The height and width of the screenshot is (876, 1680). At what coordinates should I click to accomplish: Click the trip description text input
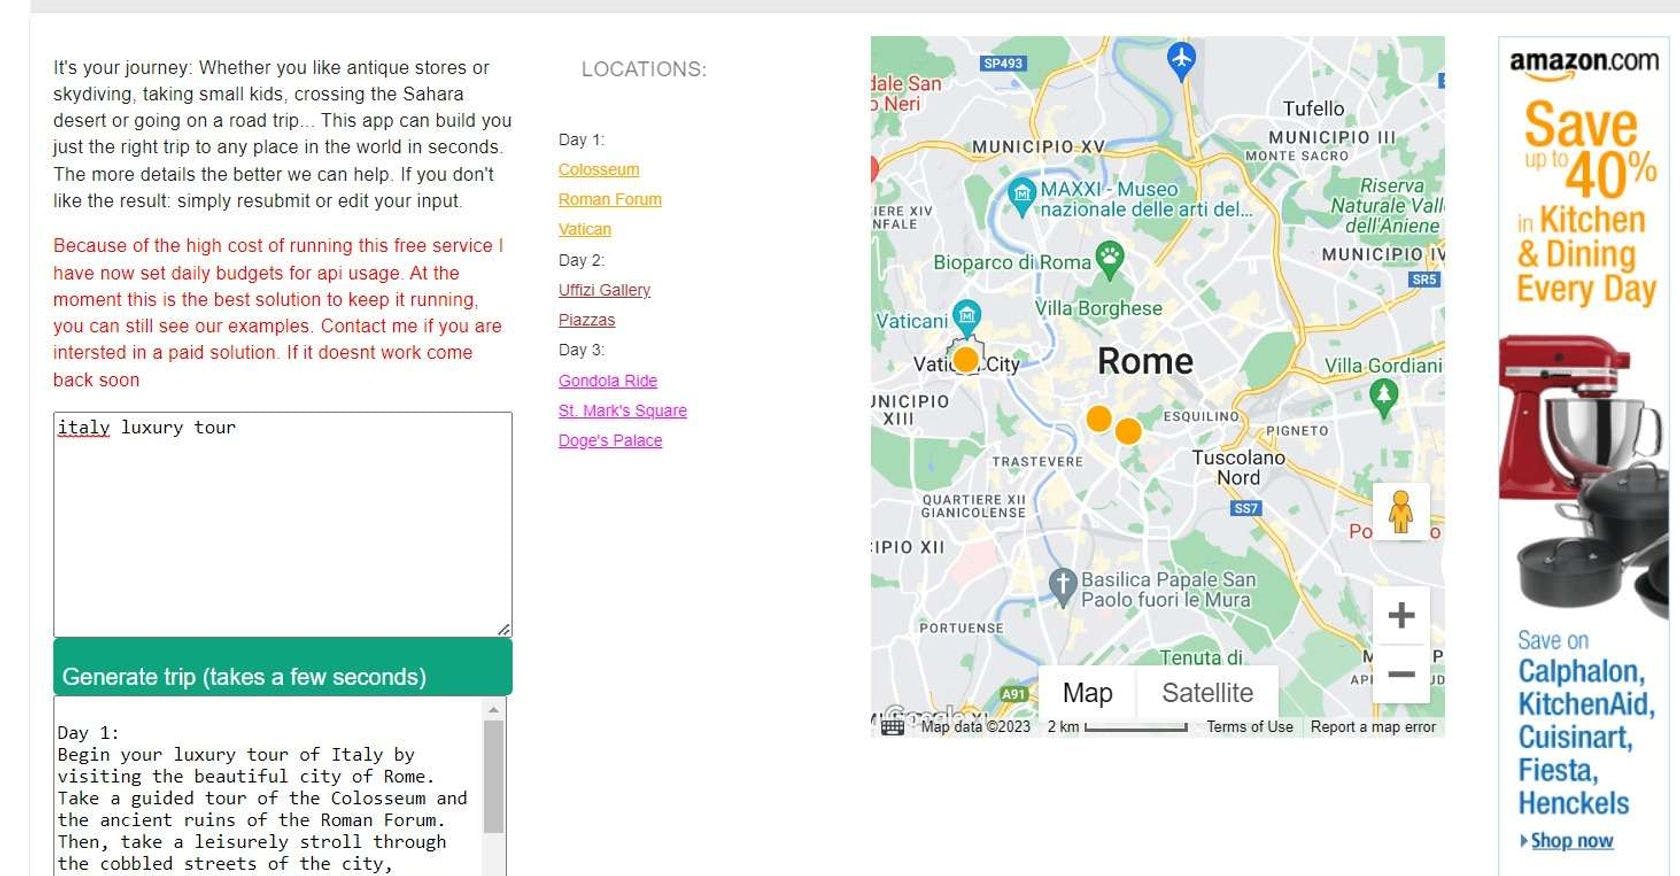click(x=282, y=523)
